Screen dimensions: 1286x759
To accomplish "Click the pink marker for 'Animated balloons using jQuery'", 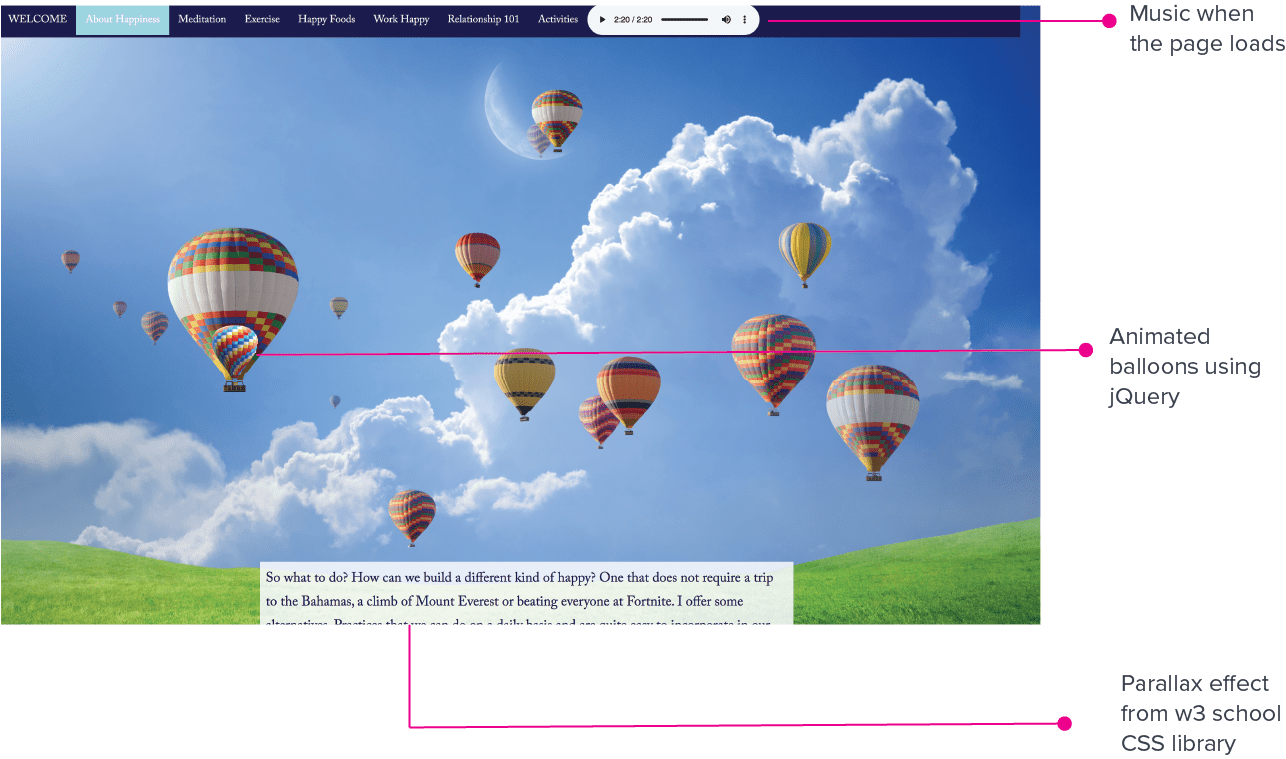I will click(x=1088, y=349).
